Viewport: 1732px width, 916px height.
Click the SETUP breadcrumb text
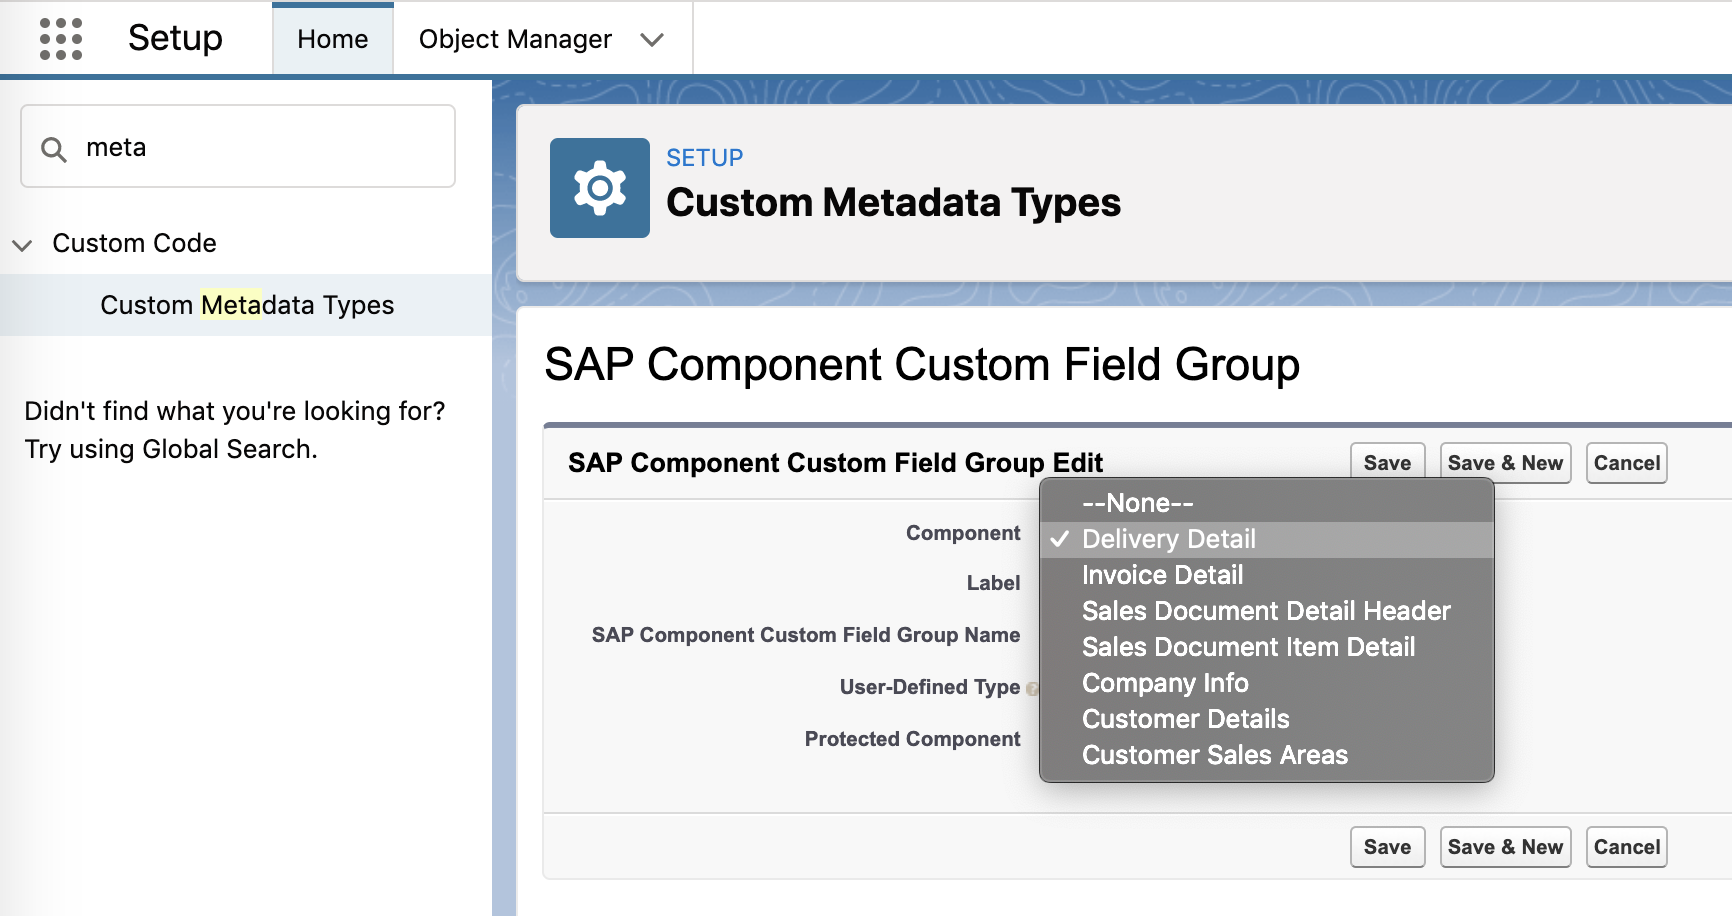705,158
